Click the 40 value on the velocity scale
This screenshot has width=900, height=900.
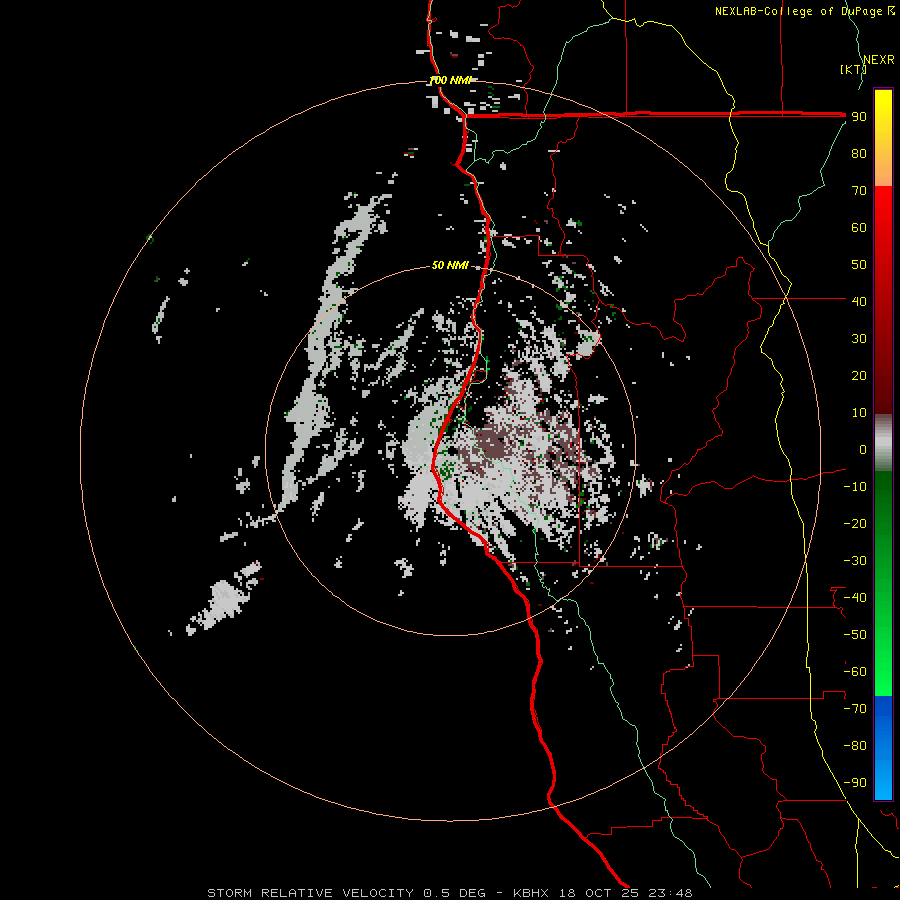click(x=859, y=301)
